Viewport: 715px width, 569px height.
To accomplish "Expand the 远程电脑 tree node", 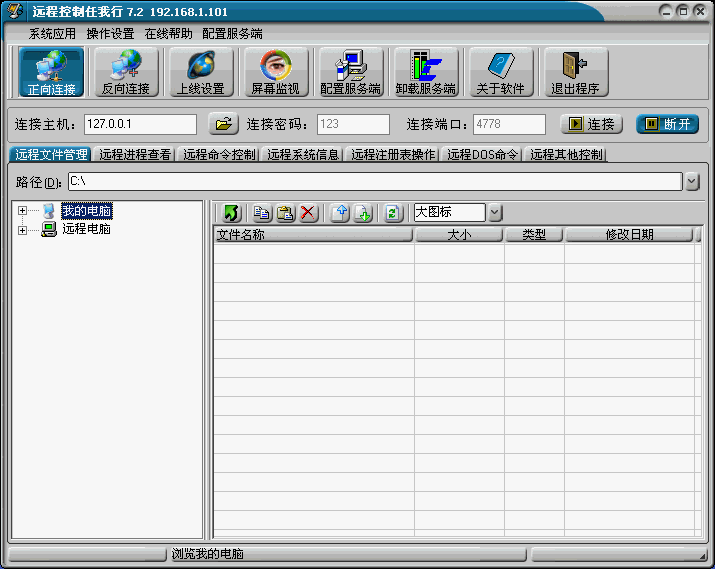I will (x=22, y=230).
